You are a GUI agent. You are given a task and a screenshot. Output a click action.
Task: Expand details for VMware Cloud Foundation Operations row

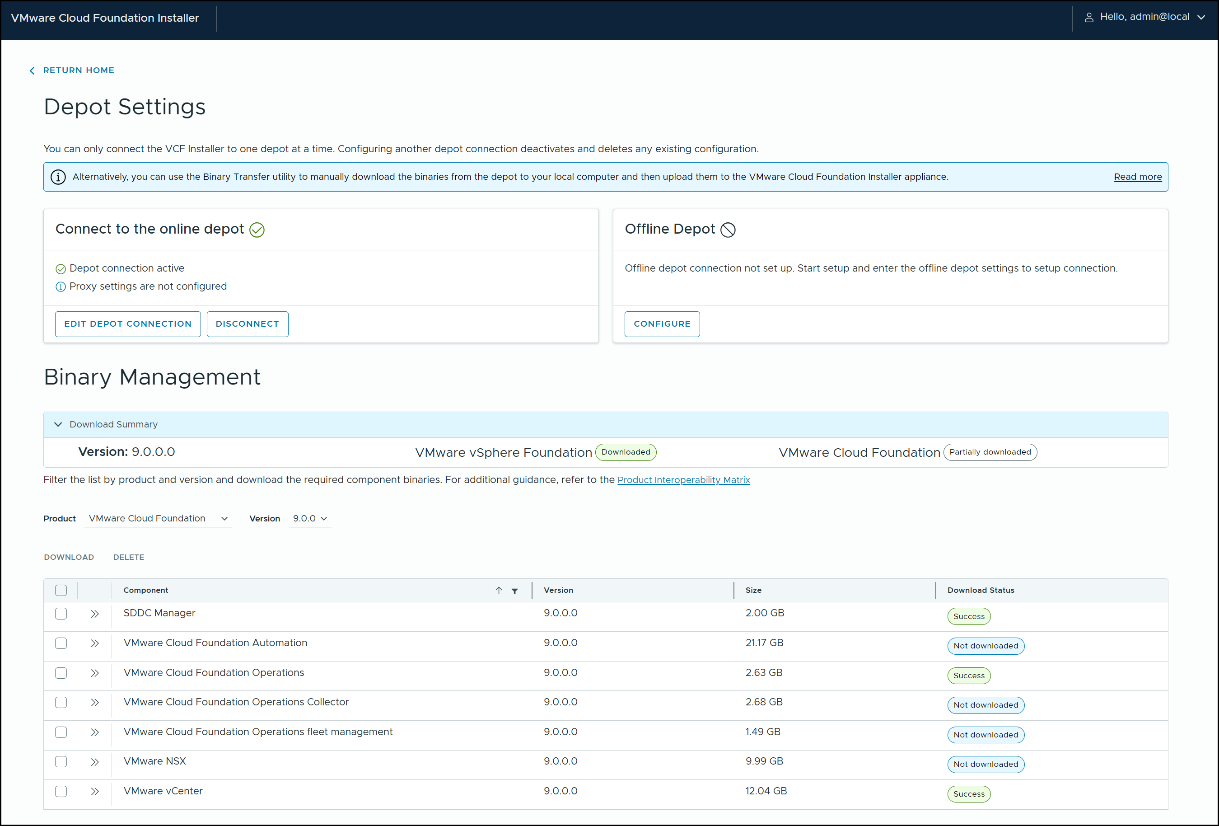tap(95, 673)
